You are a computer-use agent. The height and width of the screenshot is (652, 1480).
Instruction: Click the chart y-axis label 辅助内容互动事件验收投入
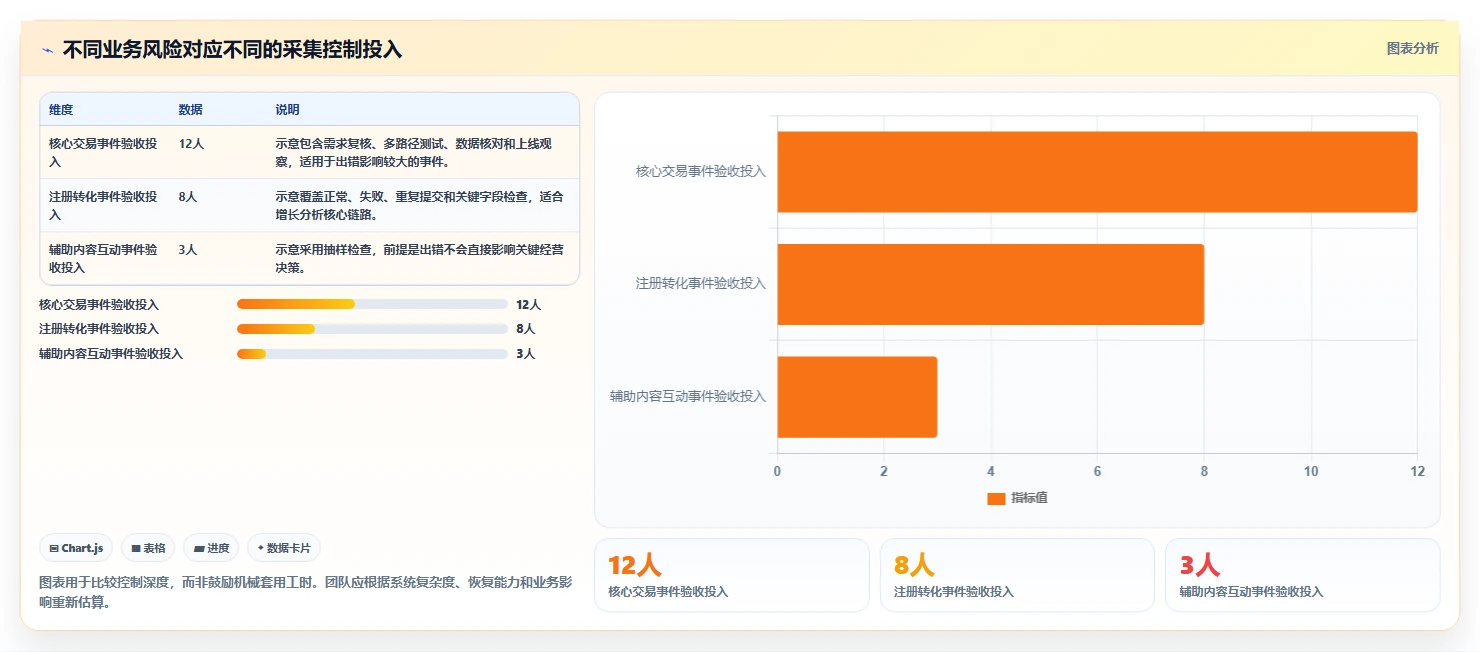(x=688, y=397)
